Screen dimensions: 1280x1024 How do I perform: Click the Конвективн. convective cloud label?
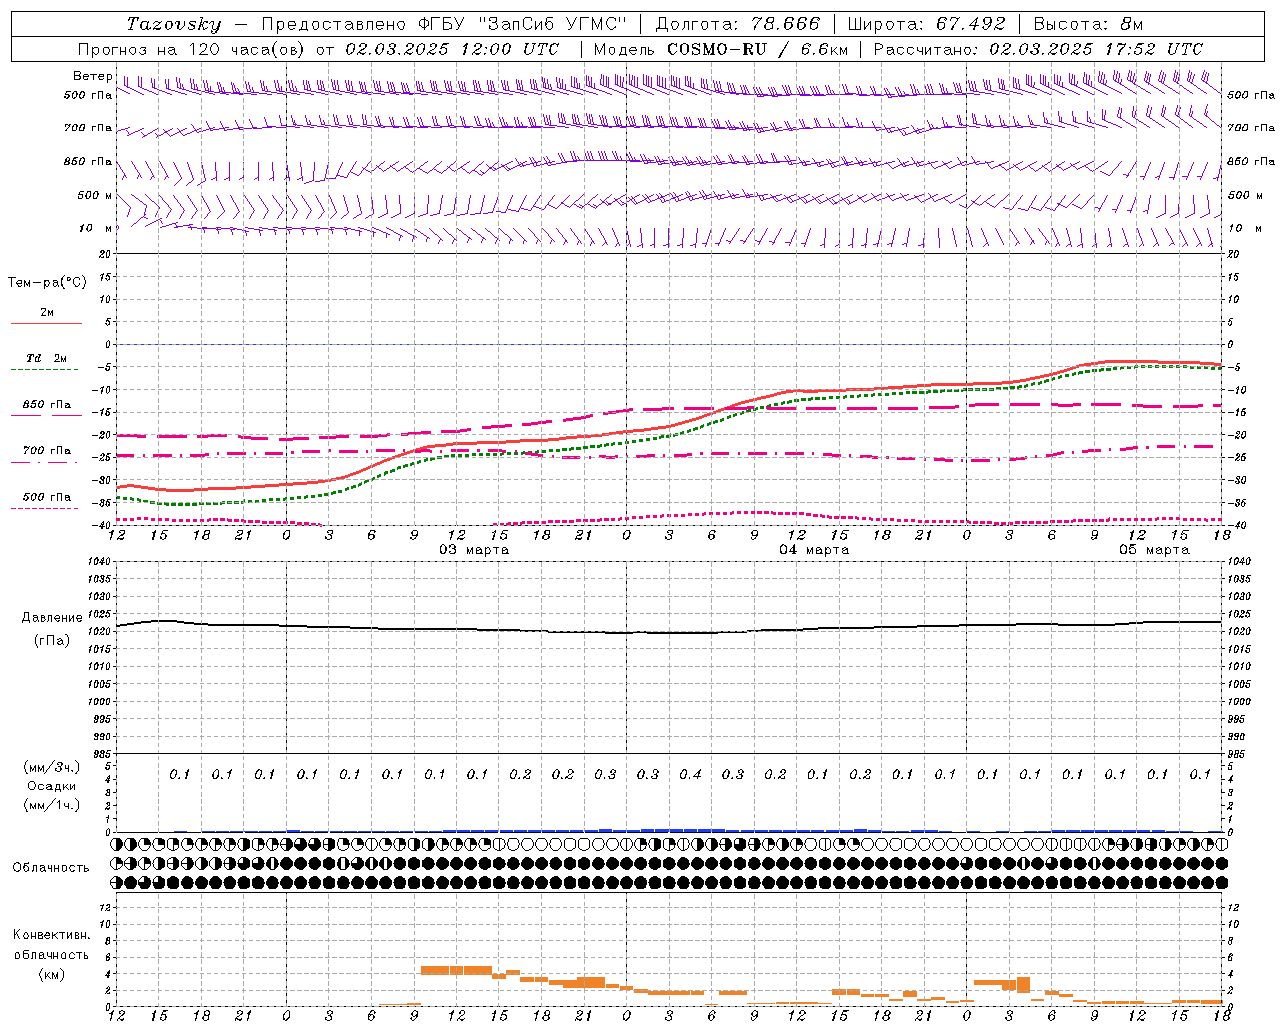tap(51, 935)
